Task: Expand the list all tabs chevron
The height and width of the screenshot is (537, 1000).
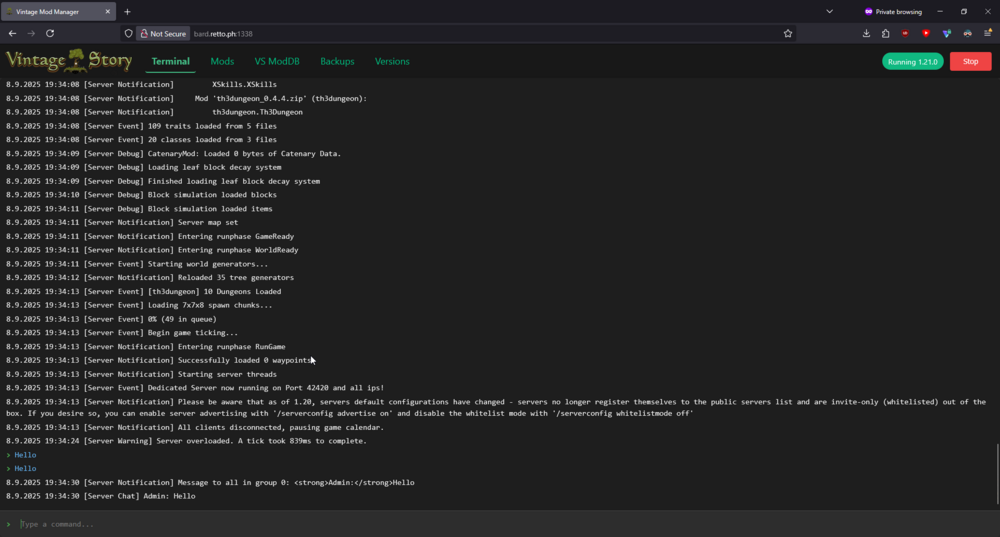Action: (x=829, y=11)
